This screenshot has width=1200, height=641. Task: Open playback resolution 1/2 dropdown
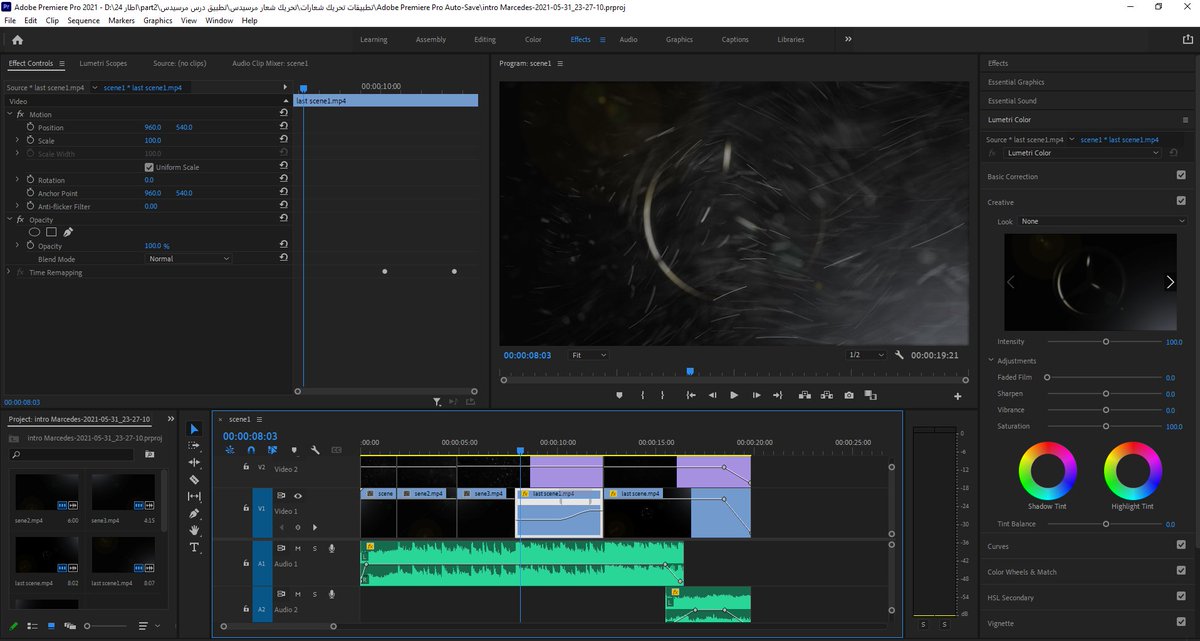pos(866,355)
